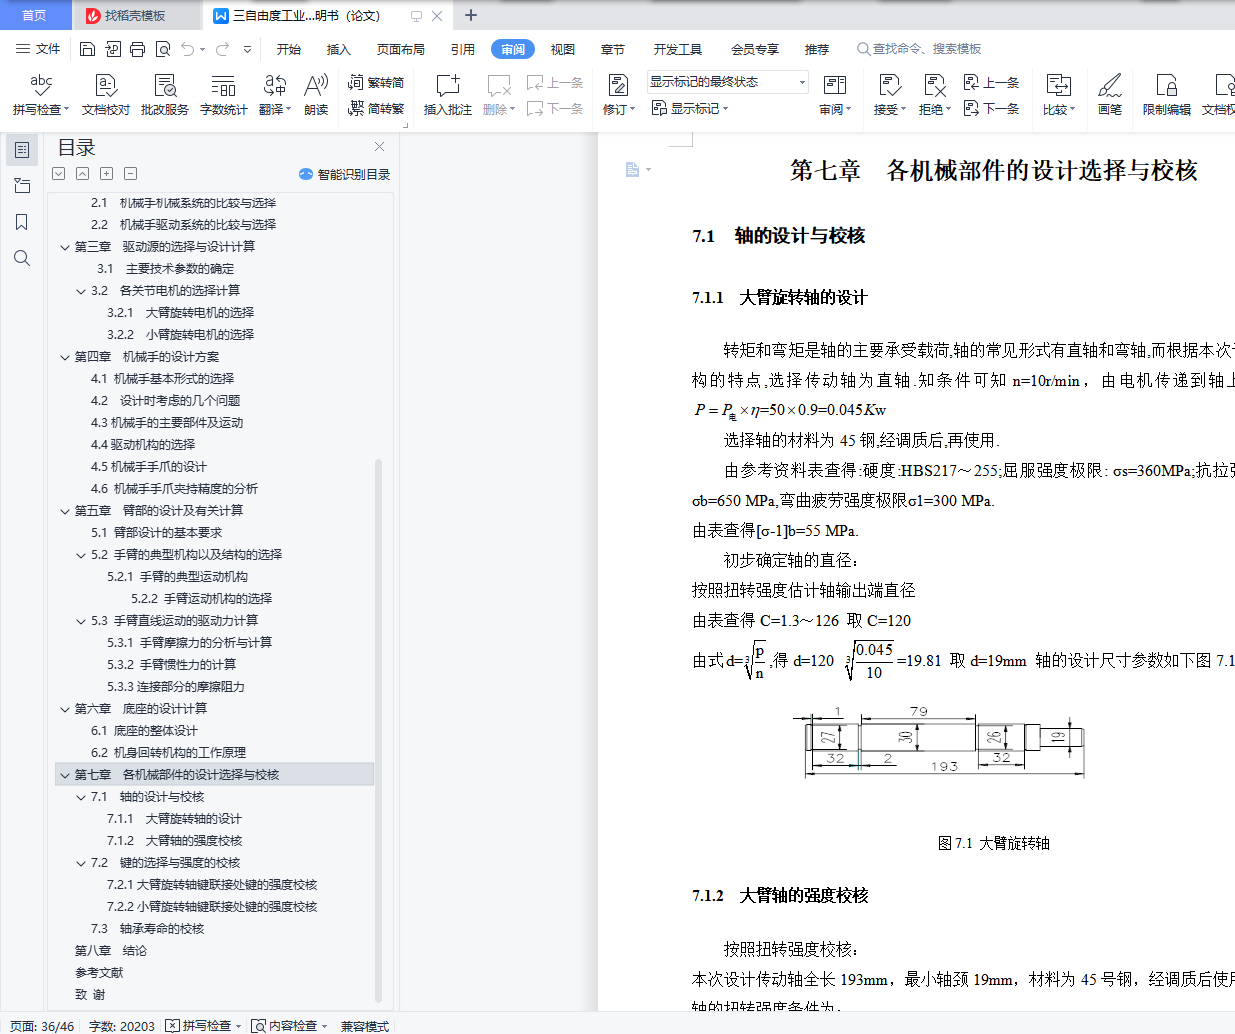Click the minus icon under the 目录 heading
The height and width of the screenshot is (1034, 1235).
[x=130, y=173]
